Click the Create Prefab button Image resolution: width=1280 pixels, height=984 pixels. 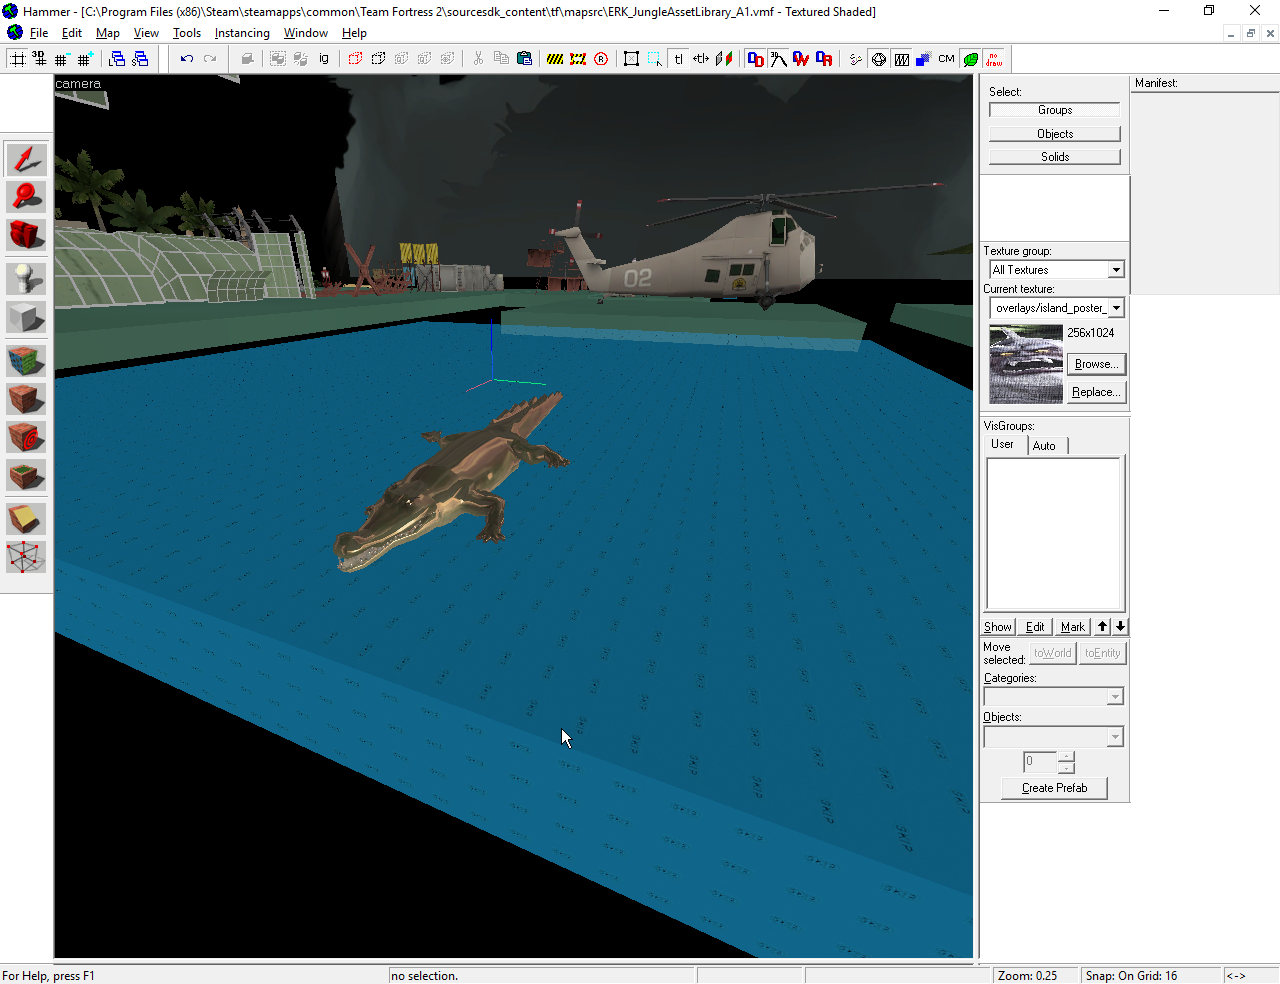[1055, 788]
